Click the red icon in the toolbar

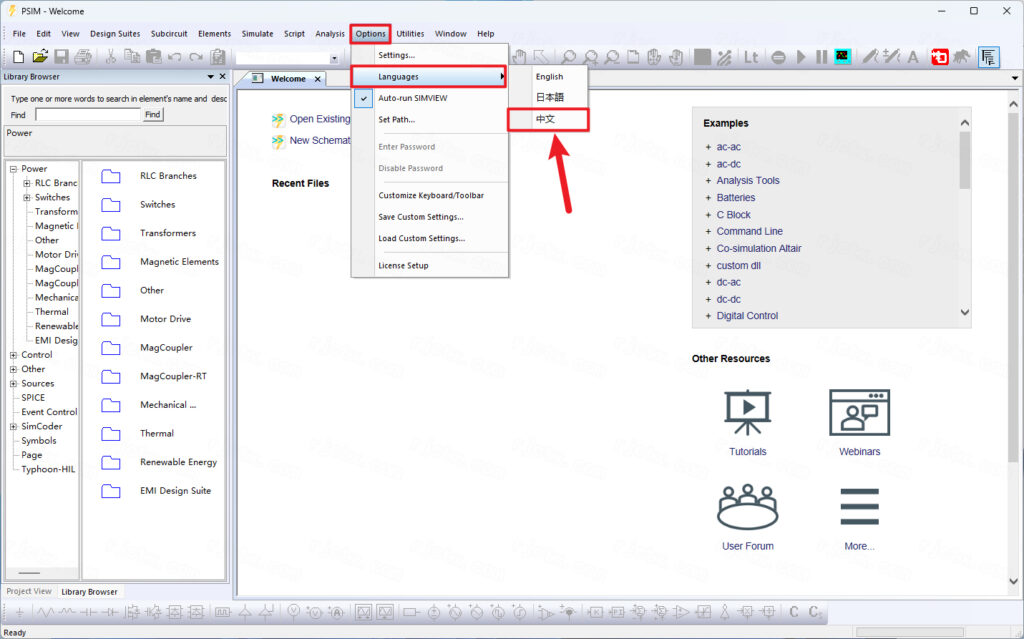[x=939, y=57]
